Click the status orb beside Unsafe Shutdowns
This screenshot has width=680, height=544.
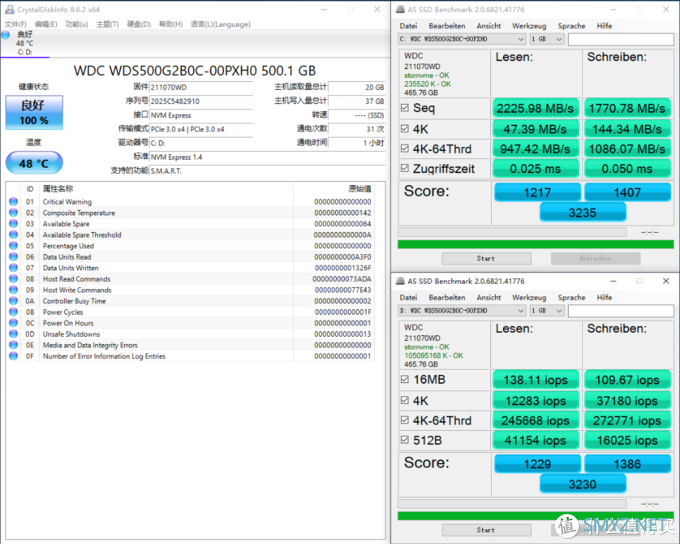coord(13,334)
